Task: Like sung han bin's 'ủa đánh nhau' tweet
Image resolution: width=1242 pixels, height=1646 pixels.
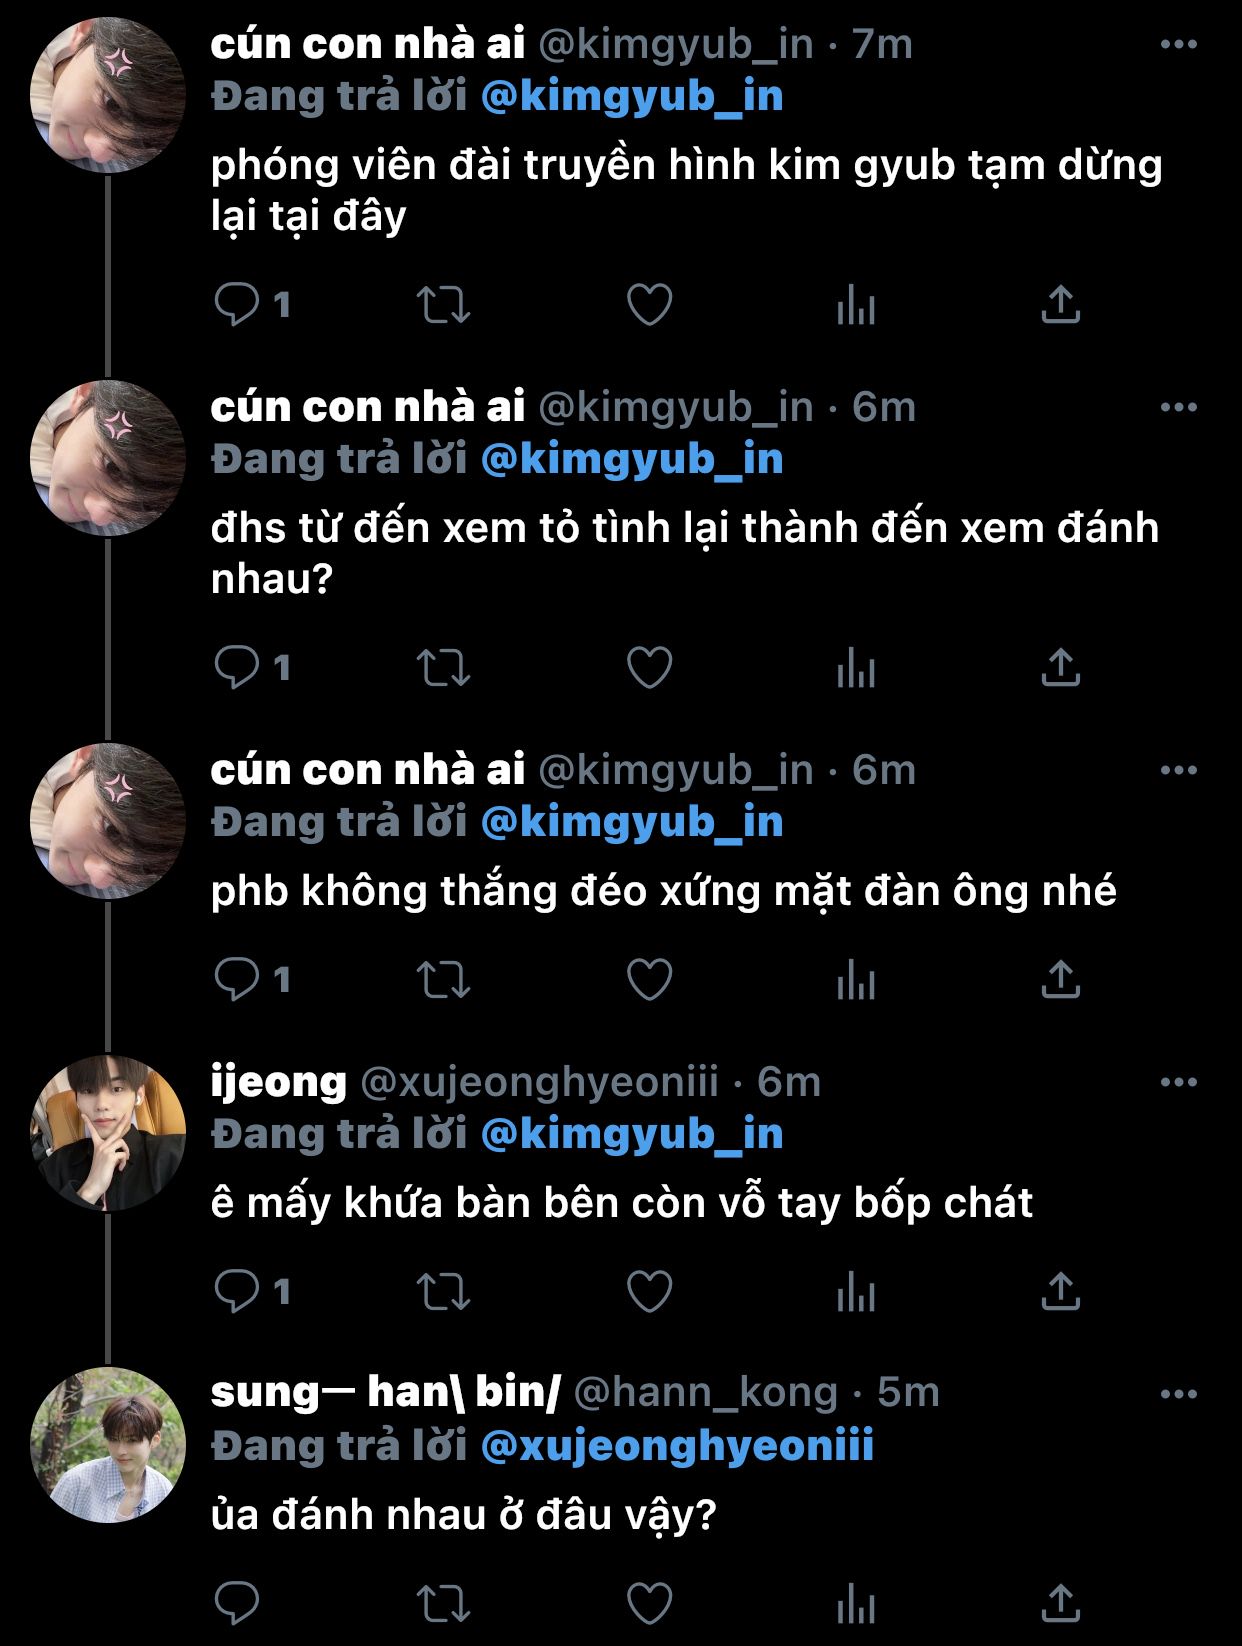Action: (x=649, y=1604)
